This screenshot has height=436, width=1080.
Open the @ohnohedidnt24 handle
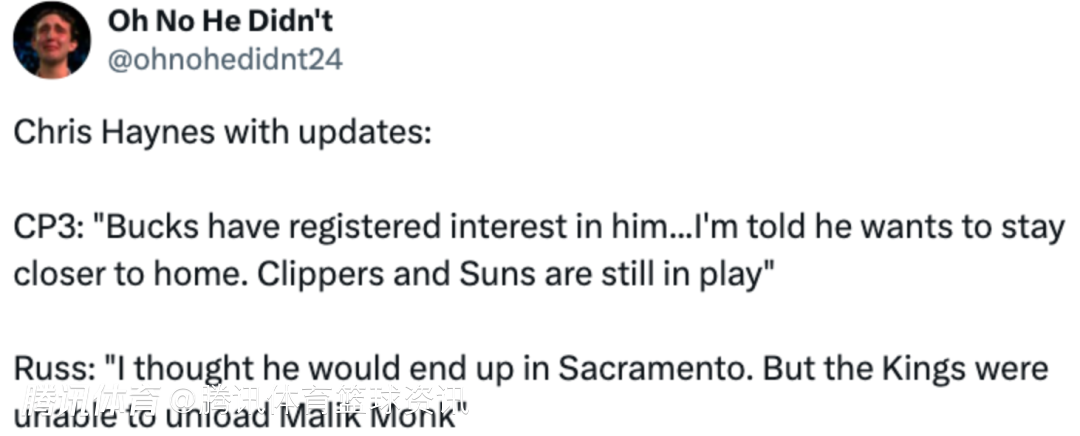click(225, 60)
